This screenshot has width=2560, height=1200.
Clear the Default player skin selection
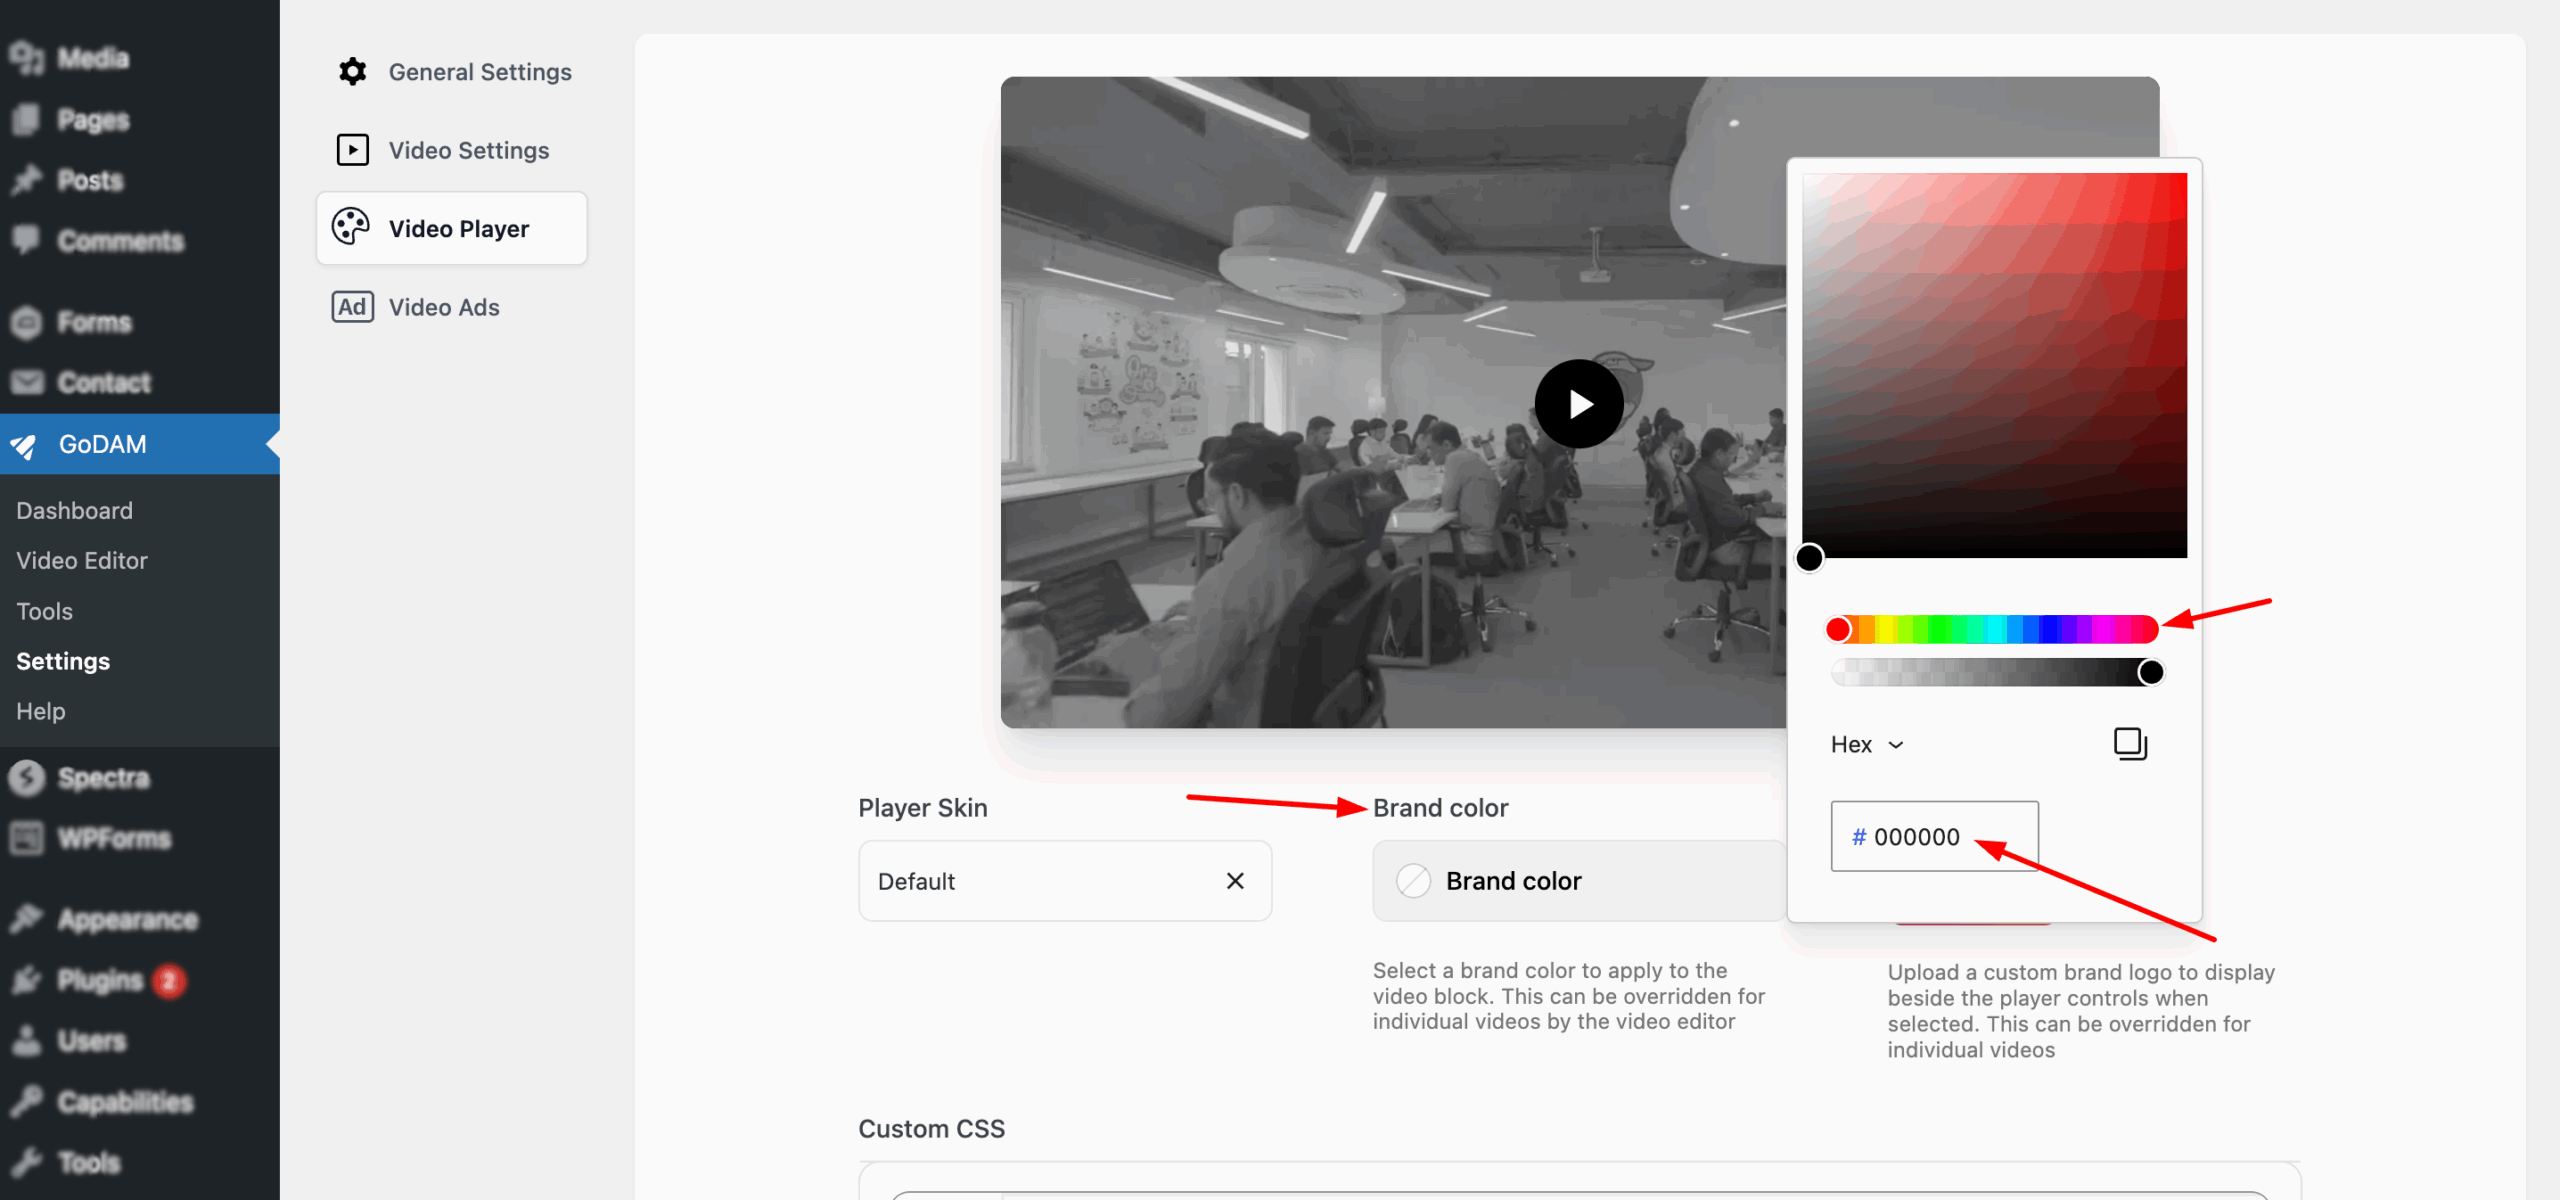pos(1235,881)
